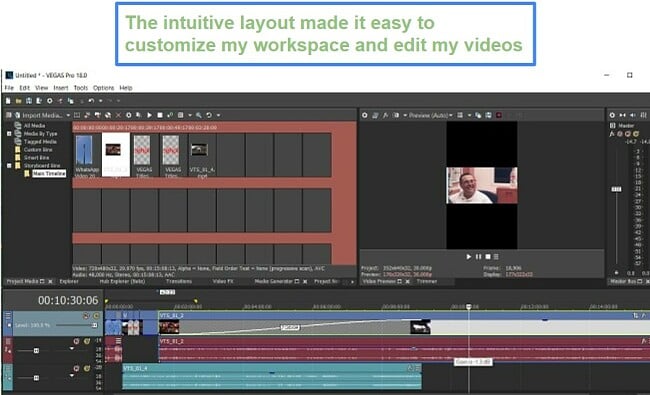Screen dimensions: 650x395
Task: Stop the video preview
Action: tap(488, 257)
